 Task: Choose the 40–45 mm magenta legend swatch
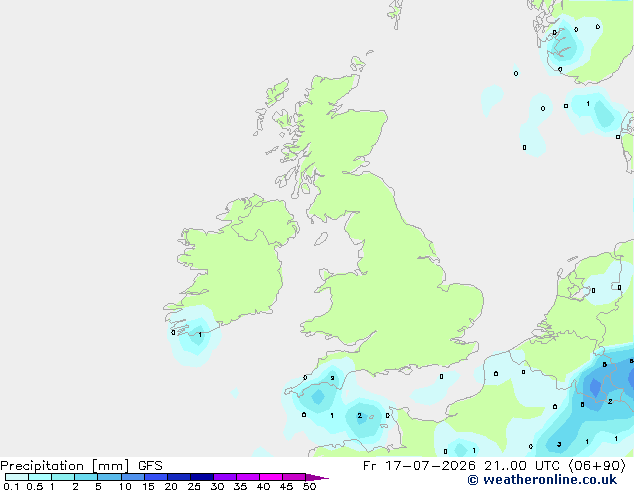271,477
